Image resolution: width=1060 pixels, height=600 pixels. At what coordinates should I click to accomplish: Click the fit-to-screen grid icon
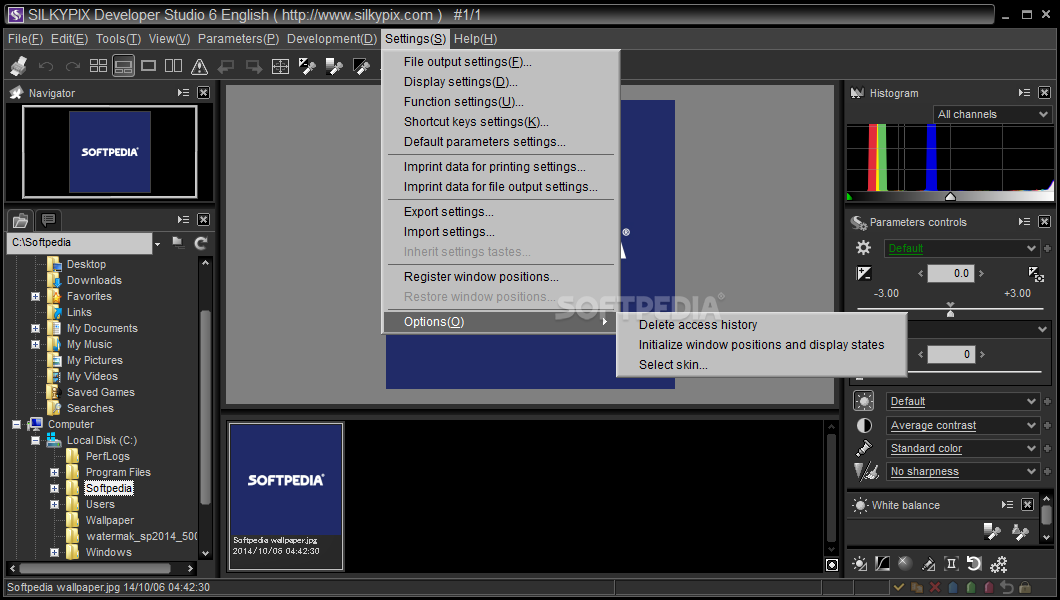click(280, 66)
